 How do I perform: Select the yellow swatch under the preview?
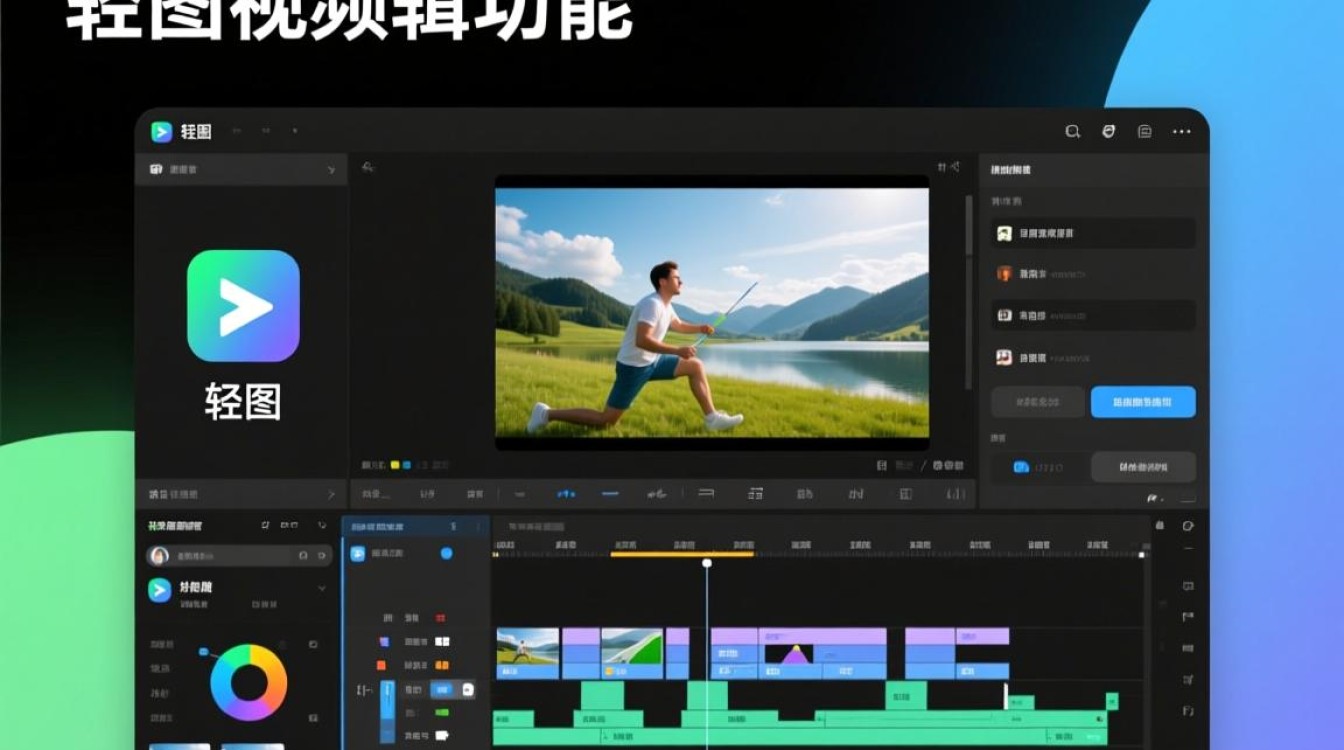pyautogui.click(x=395, y=465)
